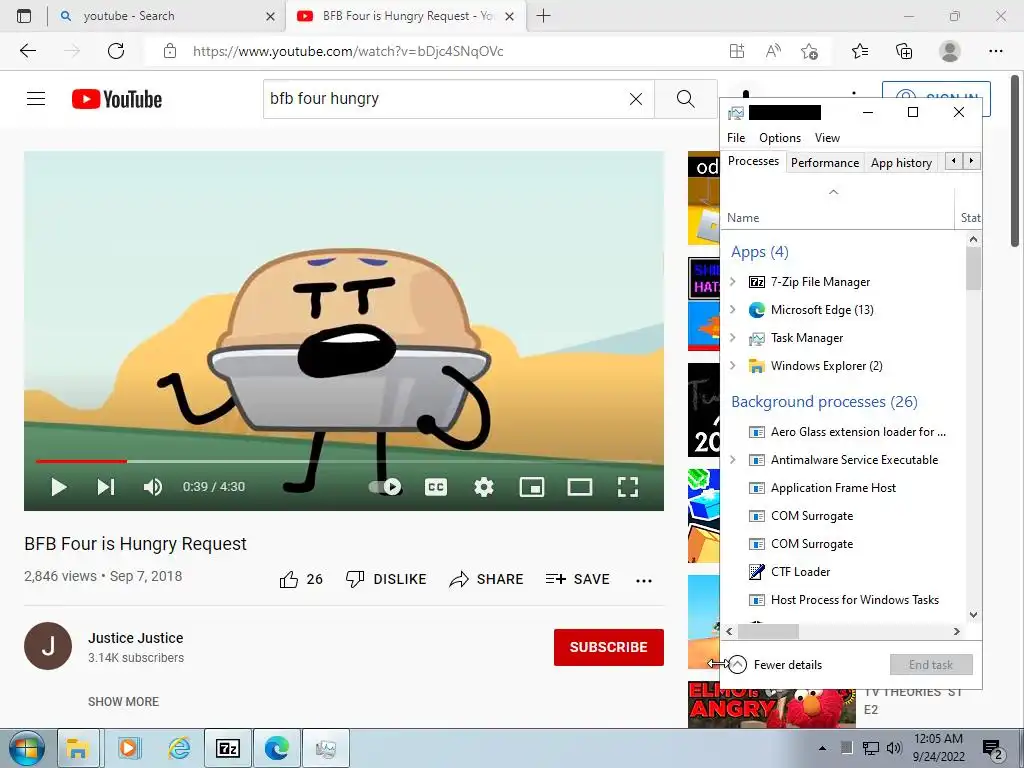Save video to a playlist

(x=578, y=579)
